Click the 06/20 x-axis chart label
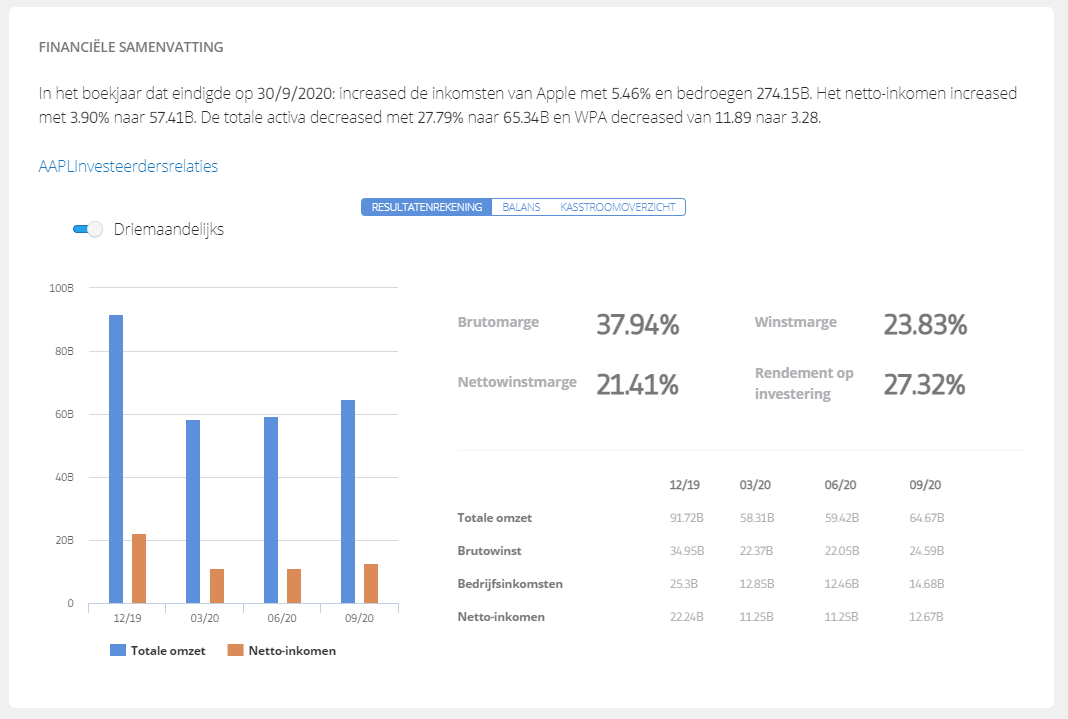The height and width of the screenshot is (719, 1068). pyautogui.click(x=282, y=618)
